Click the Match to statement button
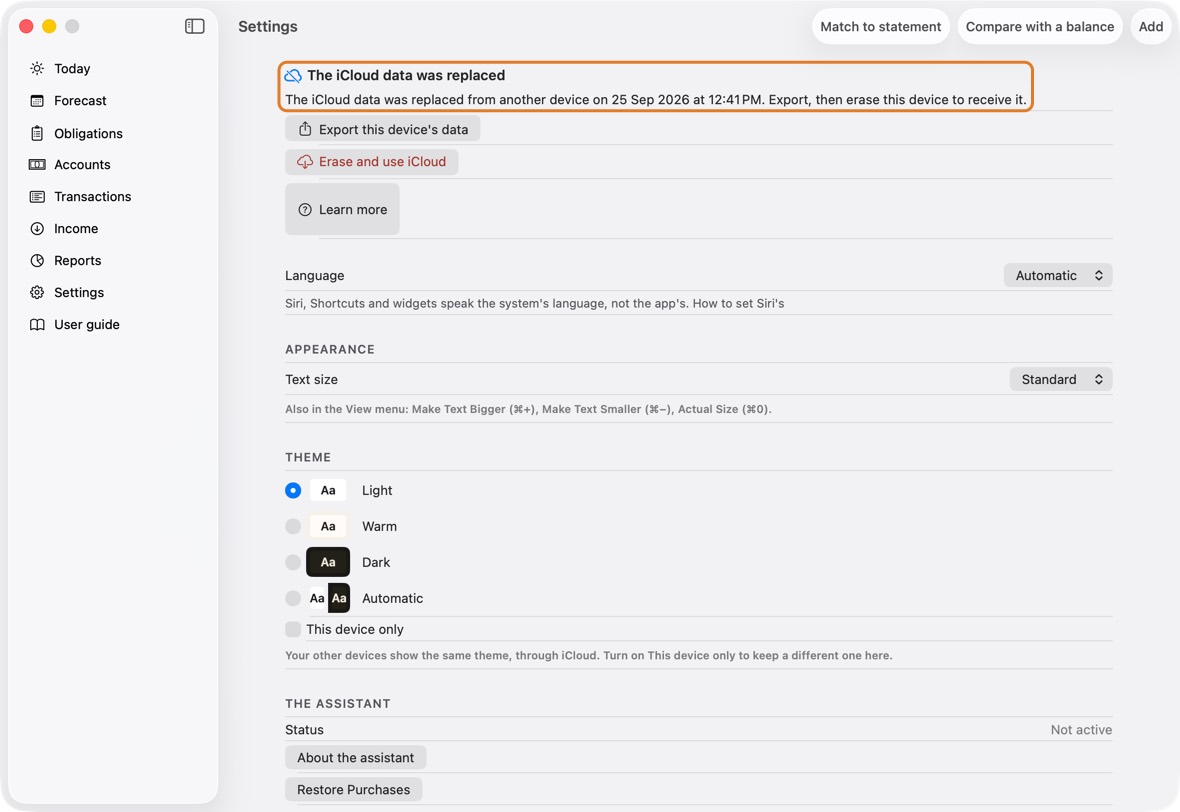Viewport: 1180px width, 812px height. (880, 26)
